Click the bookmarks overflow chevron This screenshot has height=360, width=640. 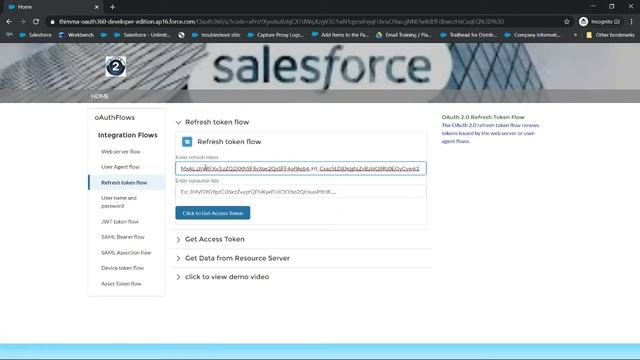575,35
